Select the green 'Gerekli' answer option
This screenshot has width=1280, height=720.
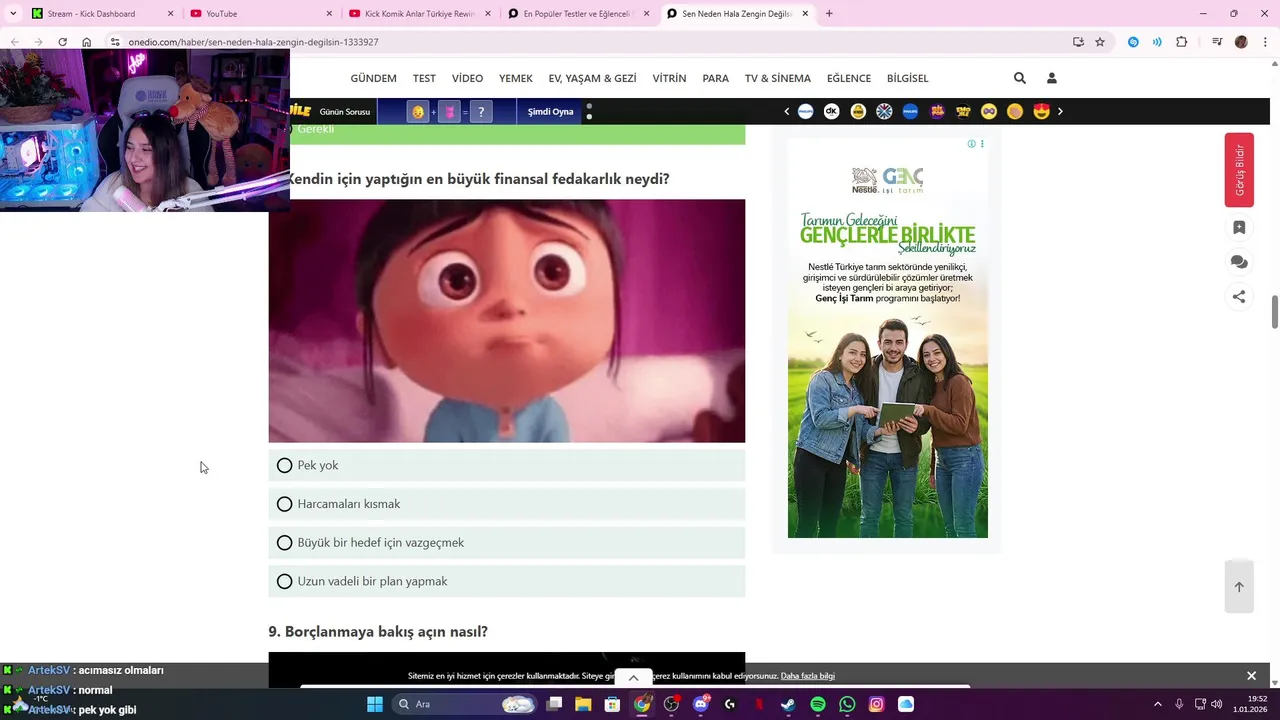tap(517, 134)
